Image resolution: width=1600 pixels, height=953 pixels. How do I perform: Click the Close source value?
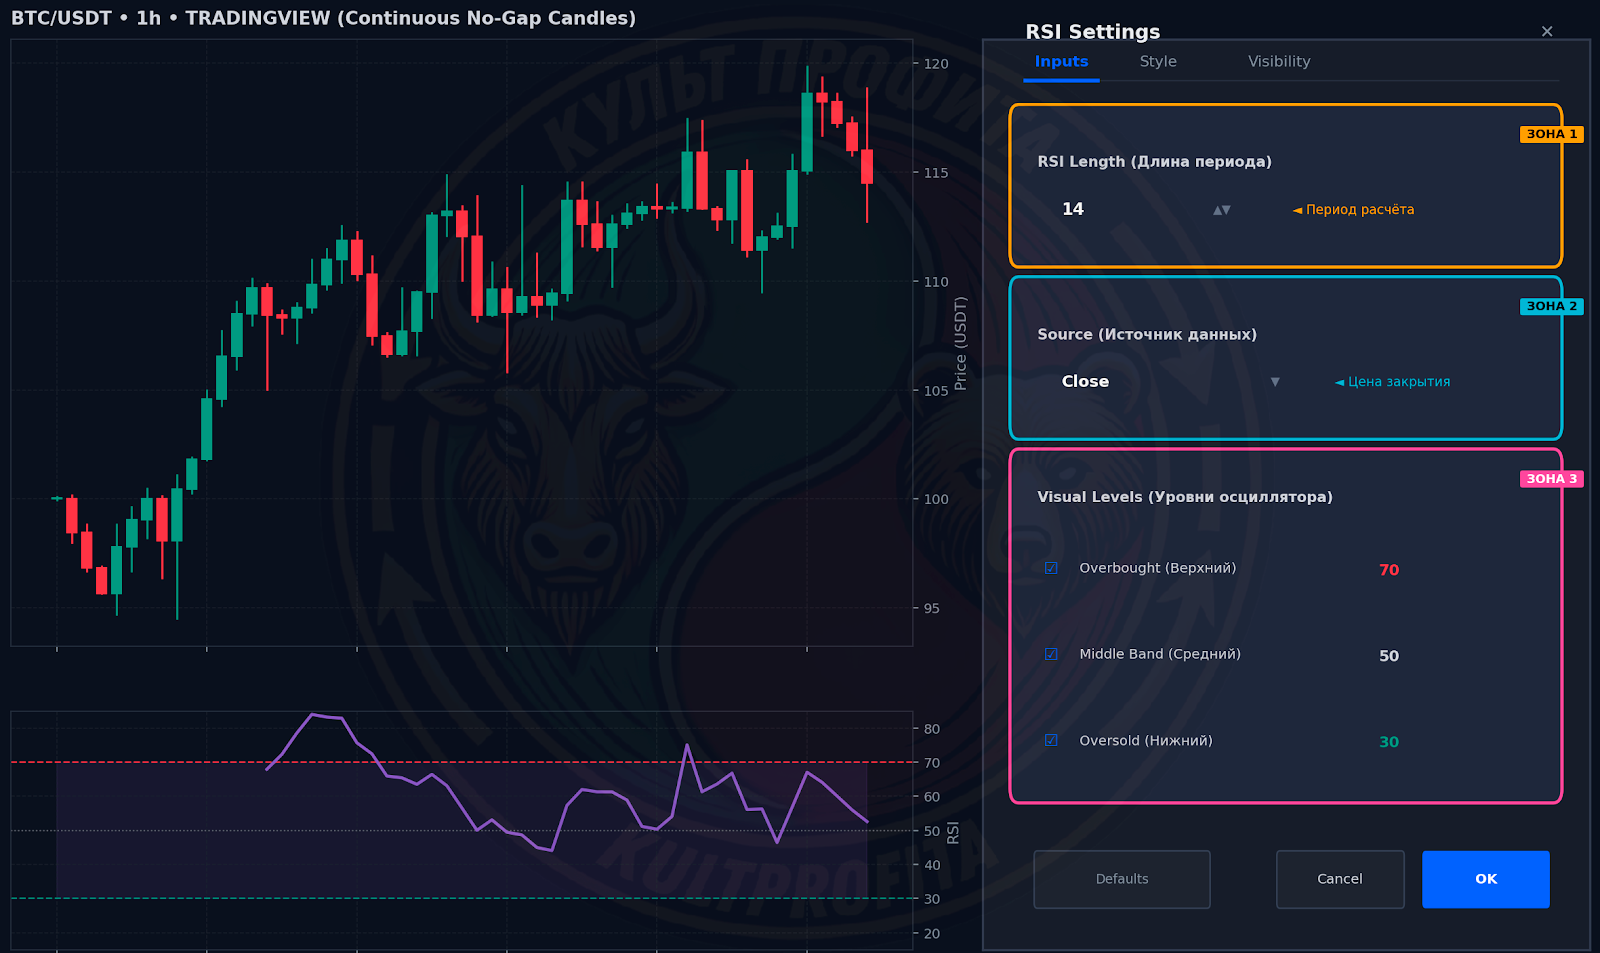[1085, 382]
